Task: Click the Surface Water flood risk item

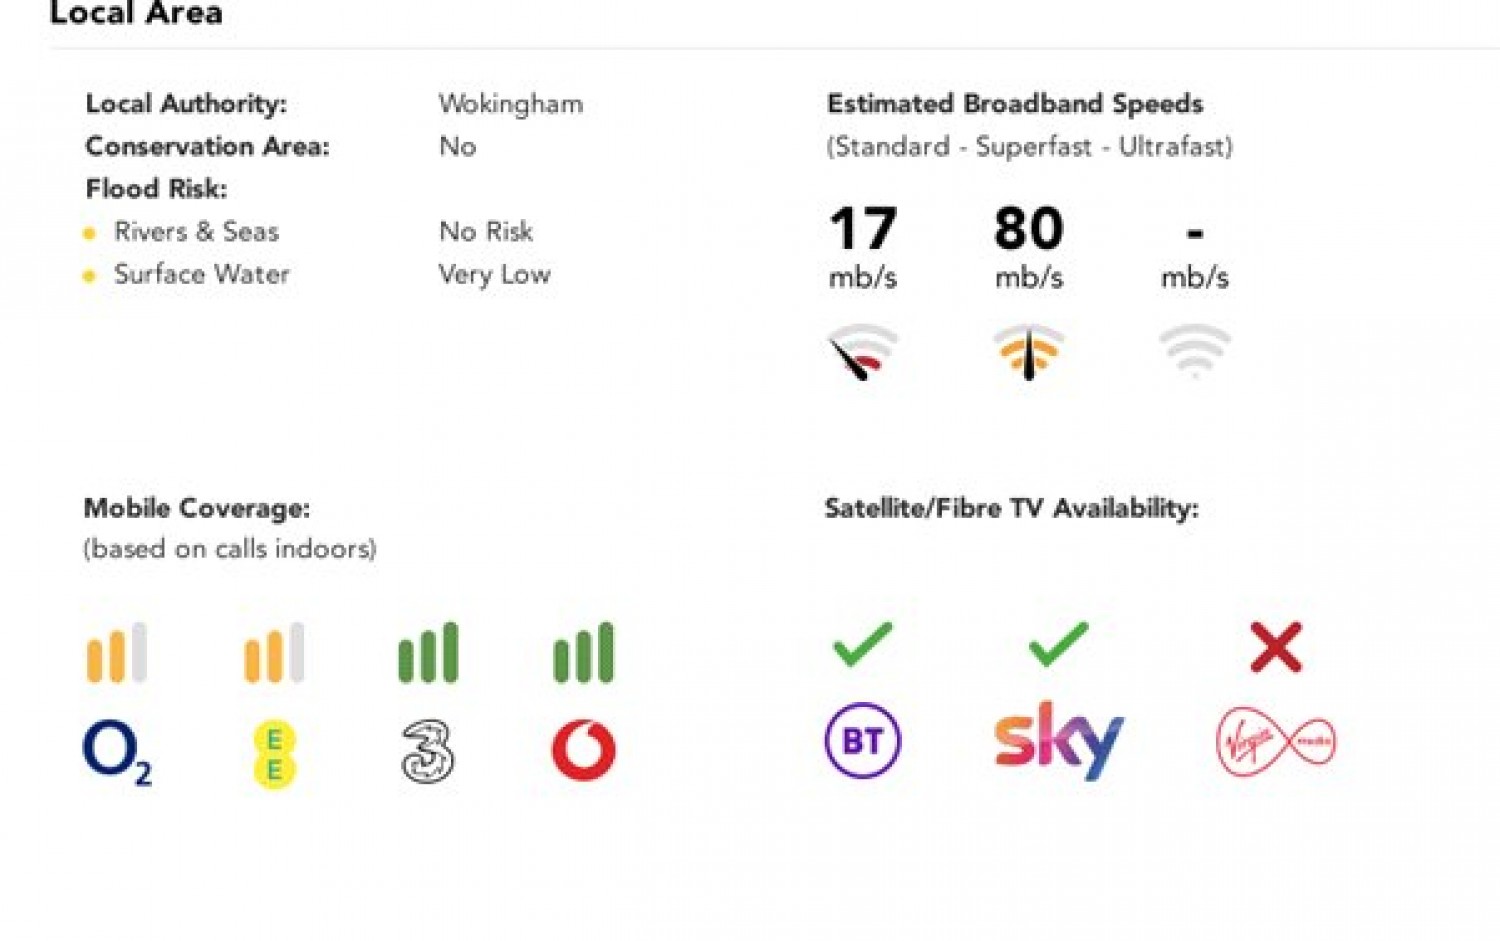Action: coord(201,274)
